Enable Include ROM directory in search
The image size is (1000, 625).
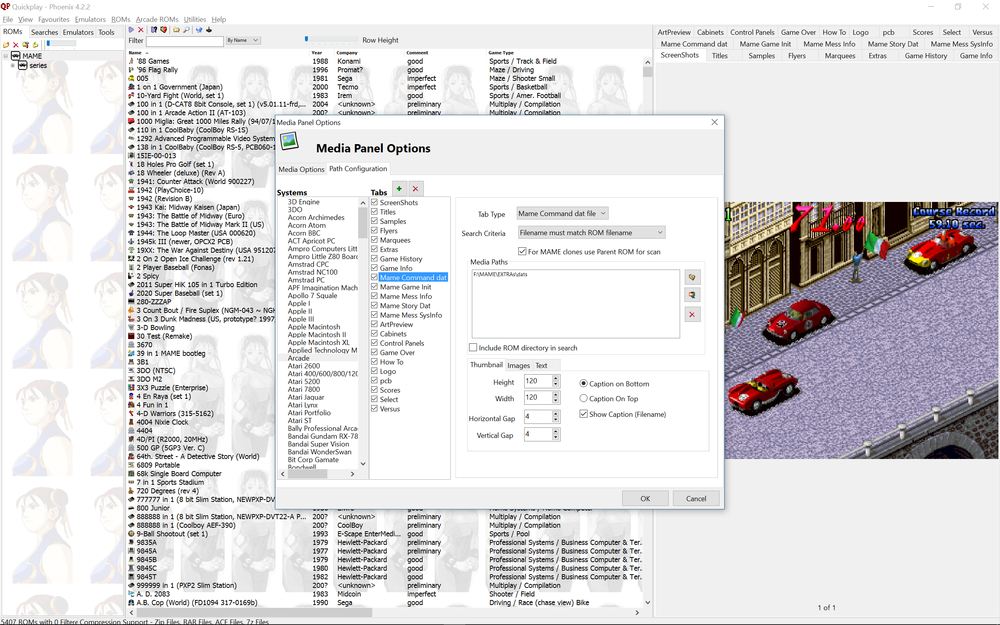(474, 348)
